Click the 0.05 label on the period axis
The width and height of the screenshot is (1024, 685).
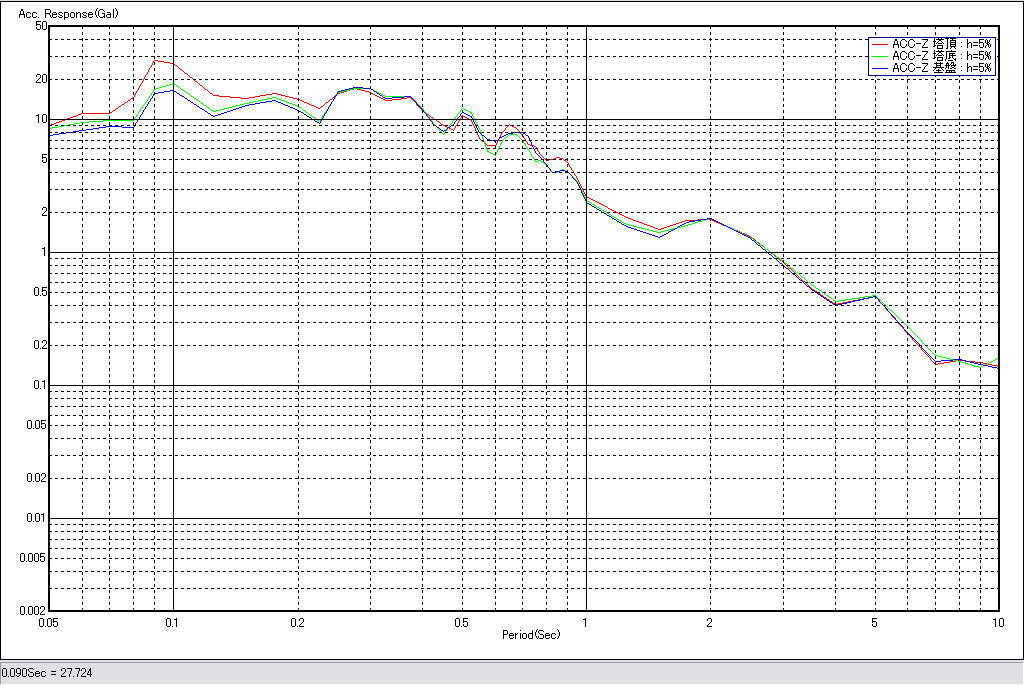point(49,622)
